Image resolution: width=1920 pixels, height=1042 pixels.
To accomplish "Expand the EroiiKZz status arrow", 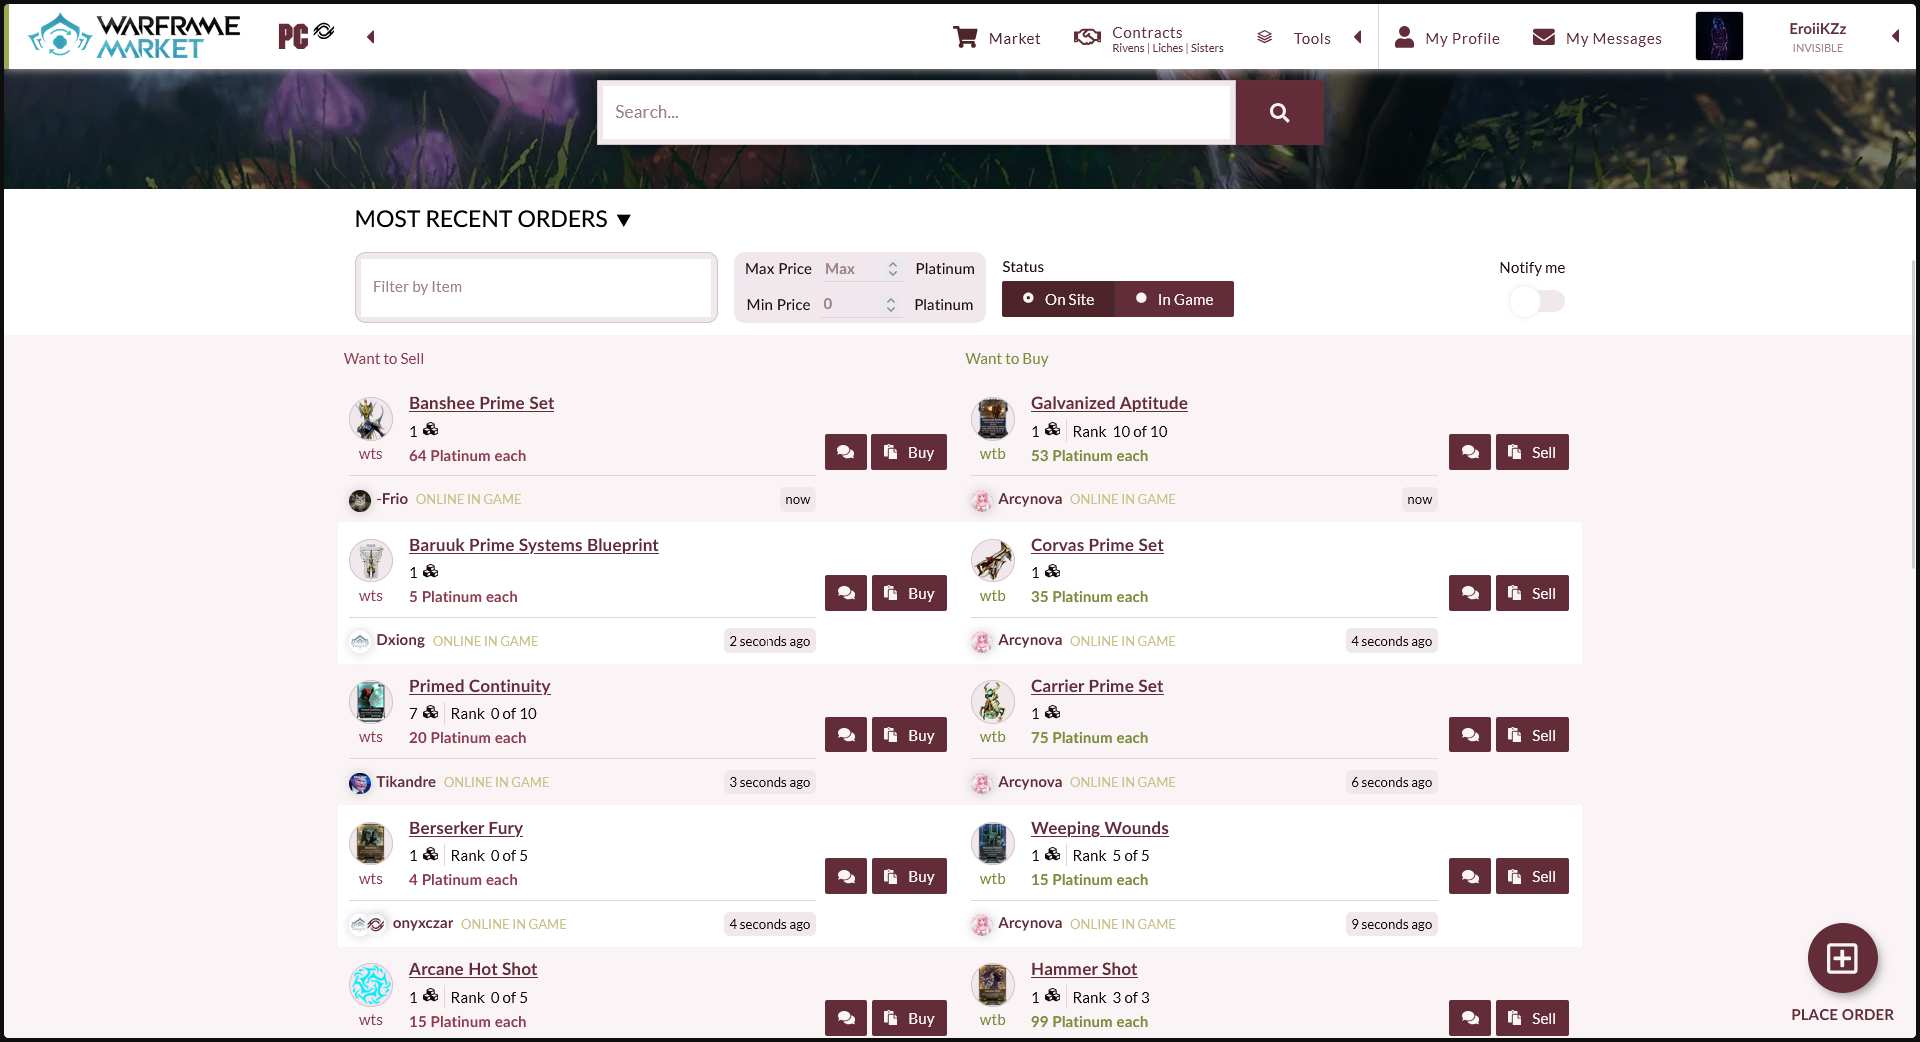I will click(1895, 36).
